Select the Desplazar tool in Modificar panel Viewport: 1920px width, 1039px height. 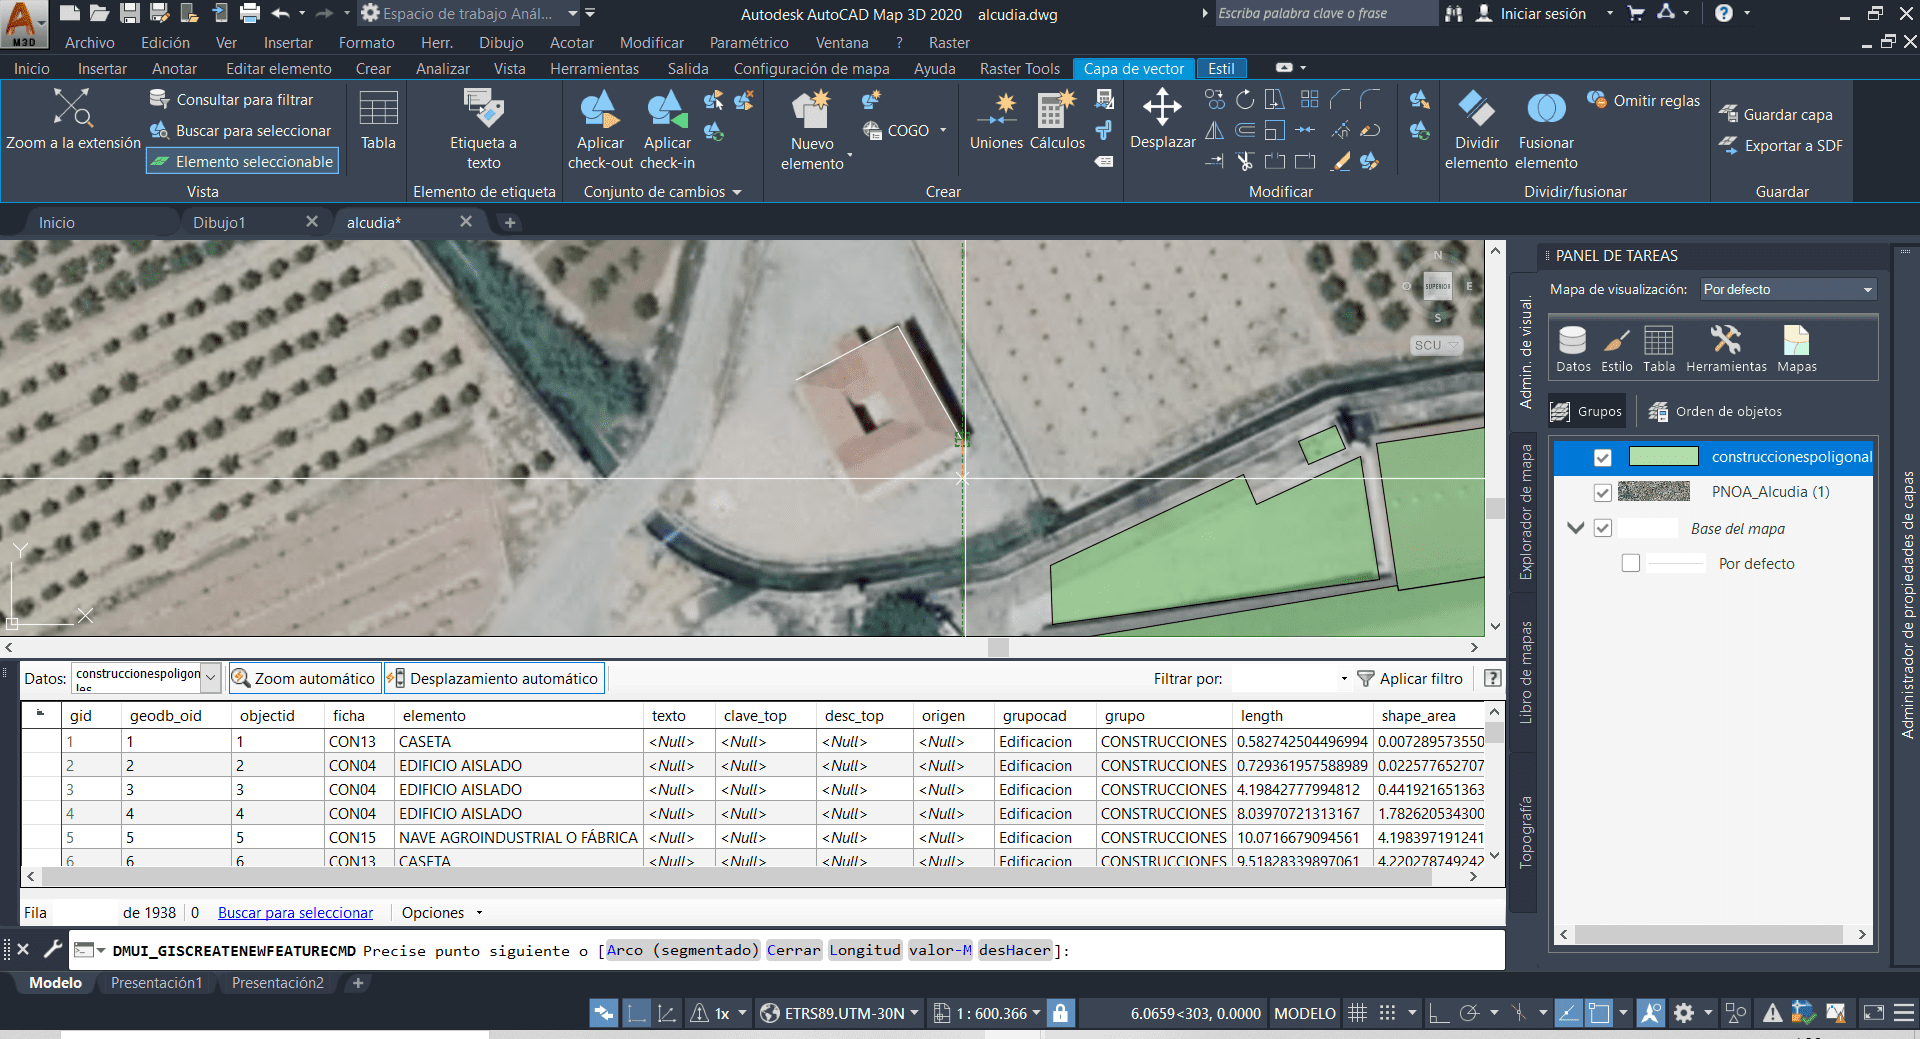(1162, 120)
